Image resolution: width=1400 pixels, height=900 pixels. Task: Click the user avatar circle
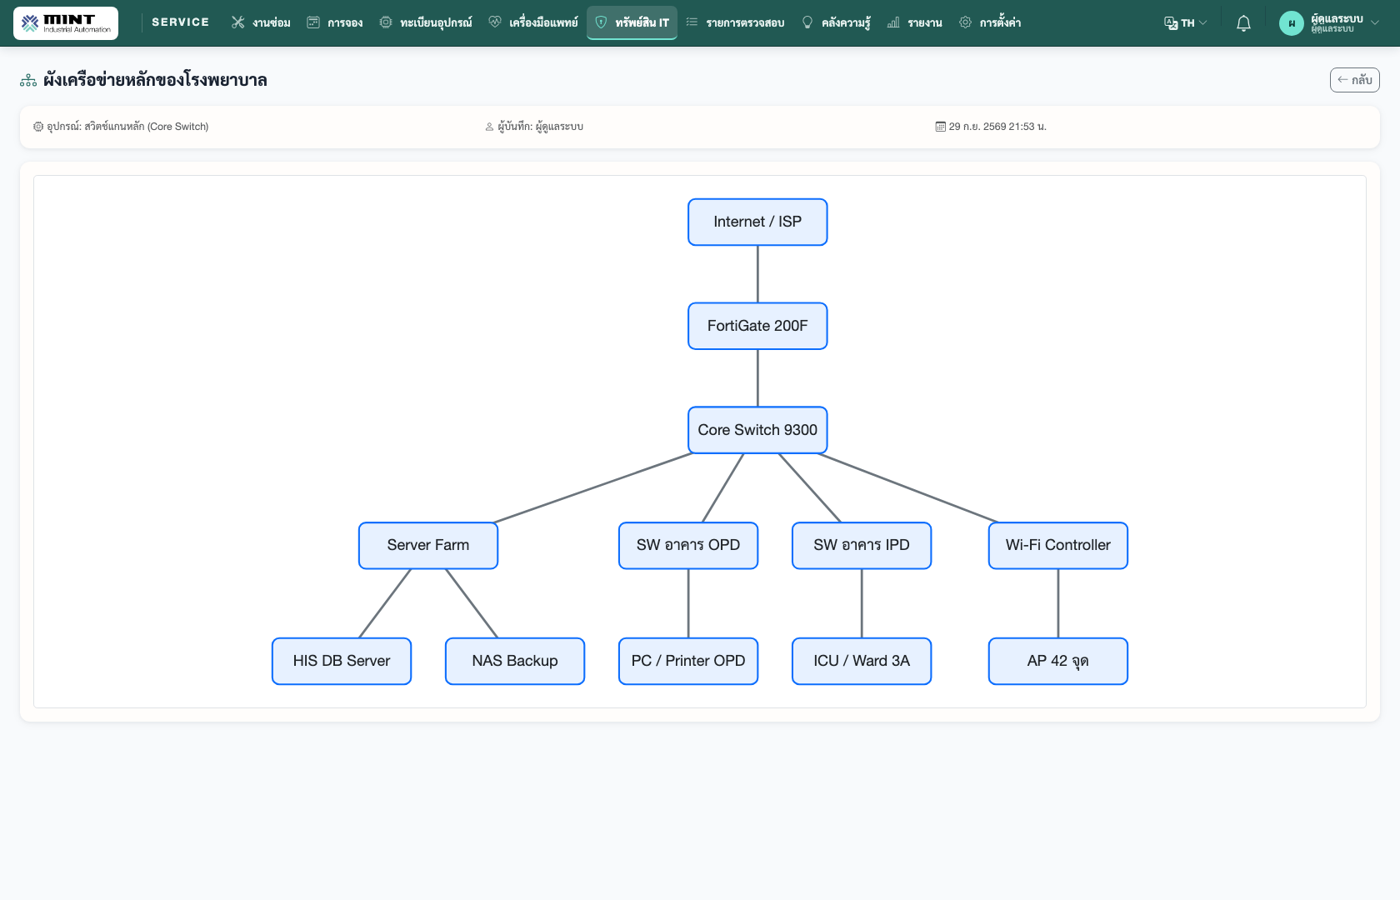[1291, 23]
